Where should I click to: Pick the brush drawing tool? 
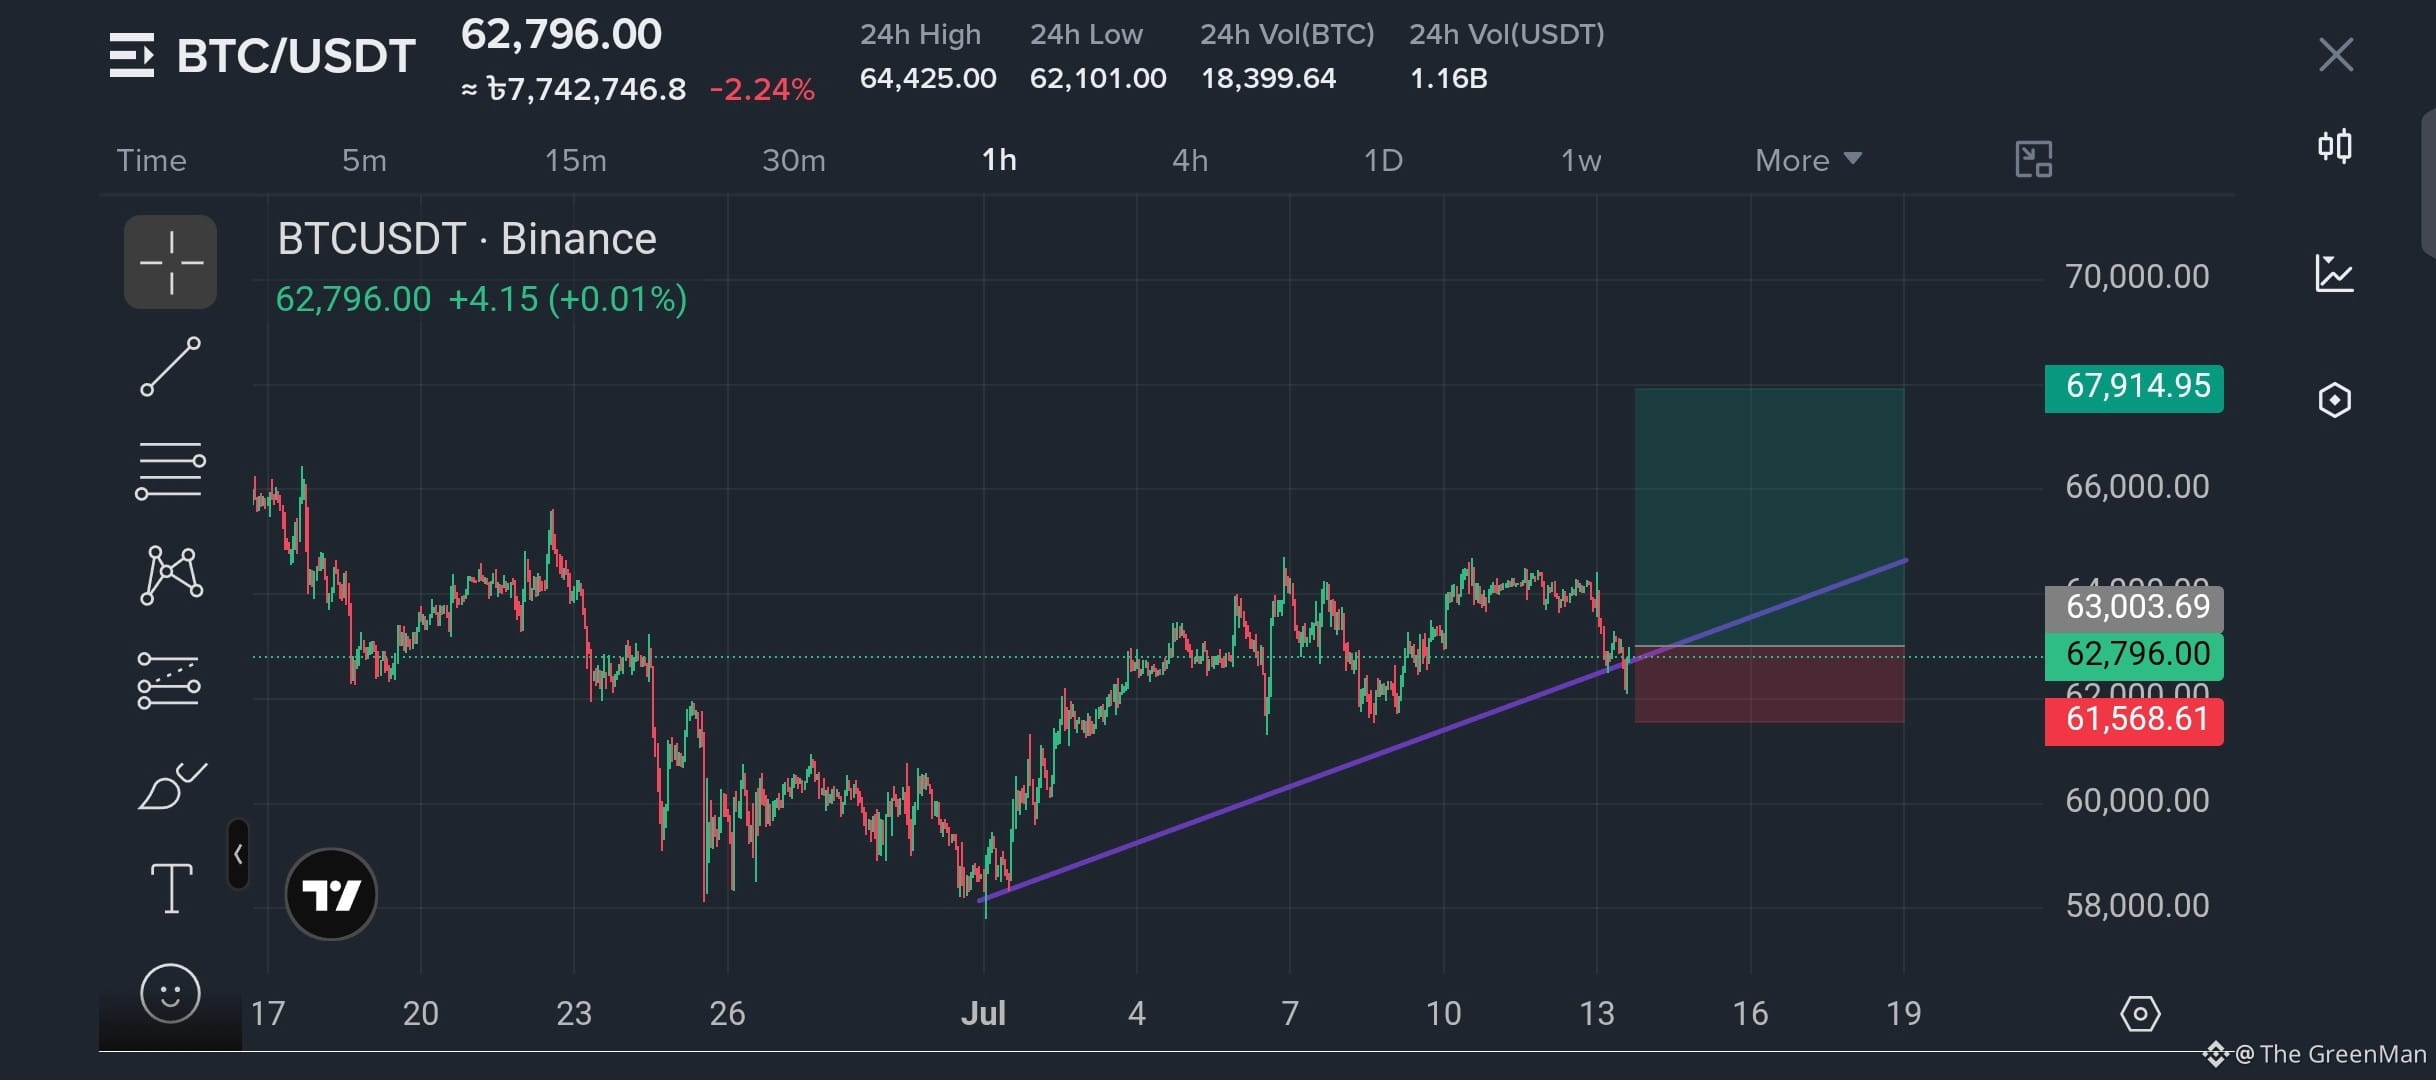coord(171,785)
